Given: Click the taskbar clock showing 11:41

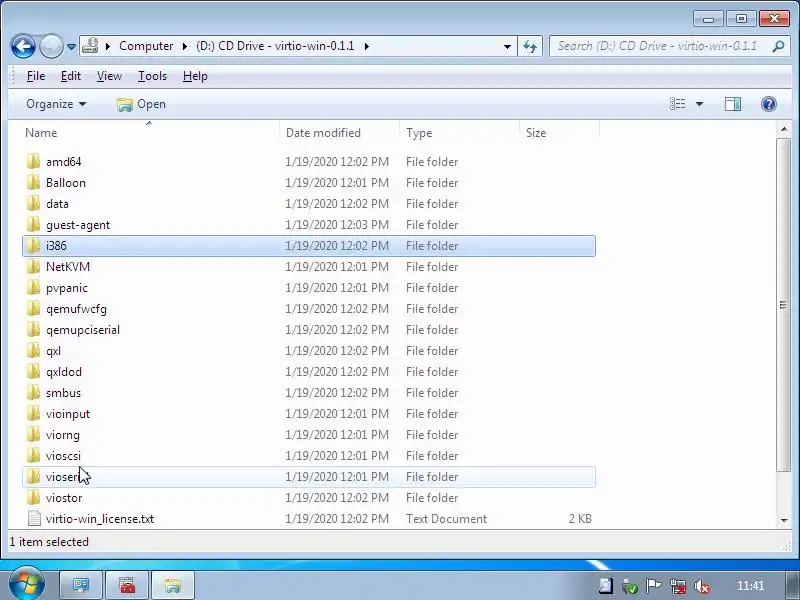Looking at the screenshot, I should [x=750, y=586].
